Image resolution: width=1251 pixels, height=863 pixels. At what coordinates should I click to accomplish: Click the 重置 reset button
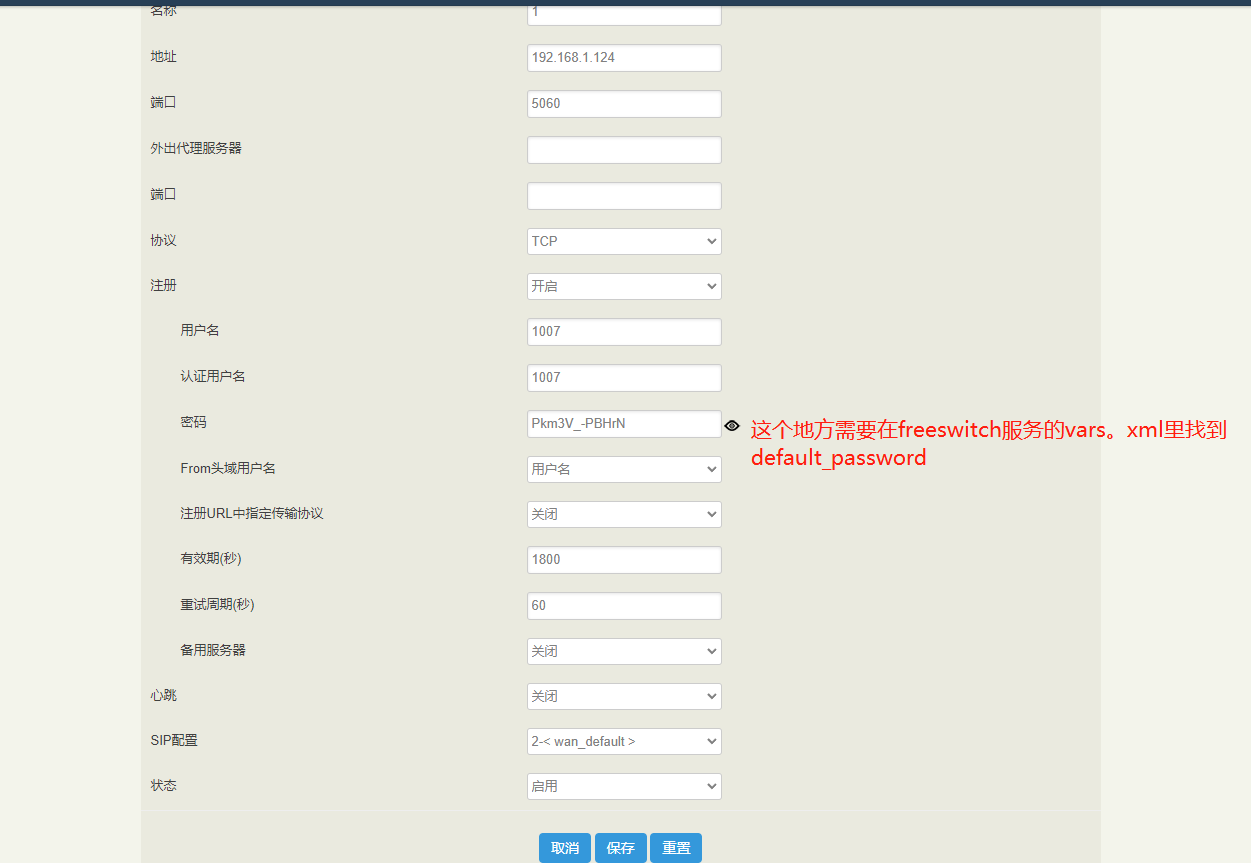(676, 847)
